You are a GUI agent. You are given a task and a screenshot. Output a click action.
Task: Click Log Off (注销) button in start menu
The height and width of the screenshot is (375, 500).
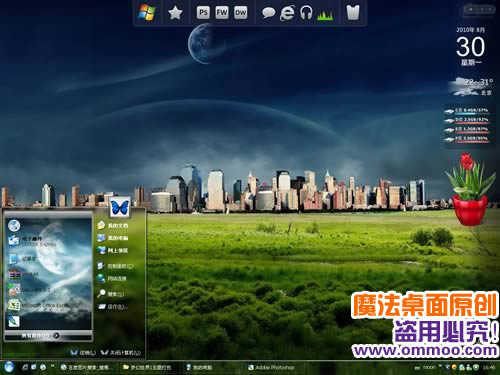coord(83,352)
